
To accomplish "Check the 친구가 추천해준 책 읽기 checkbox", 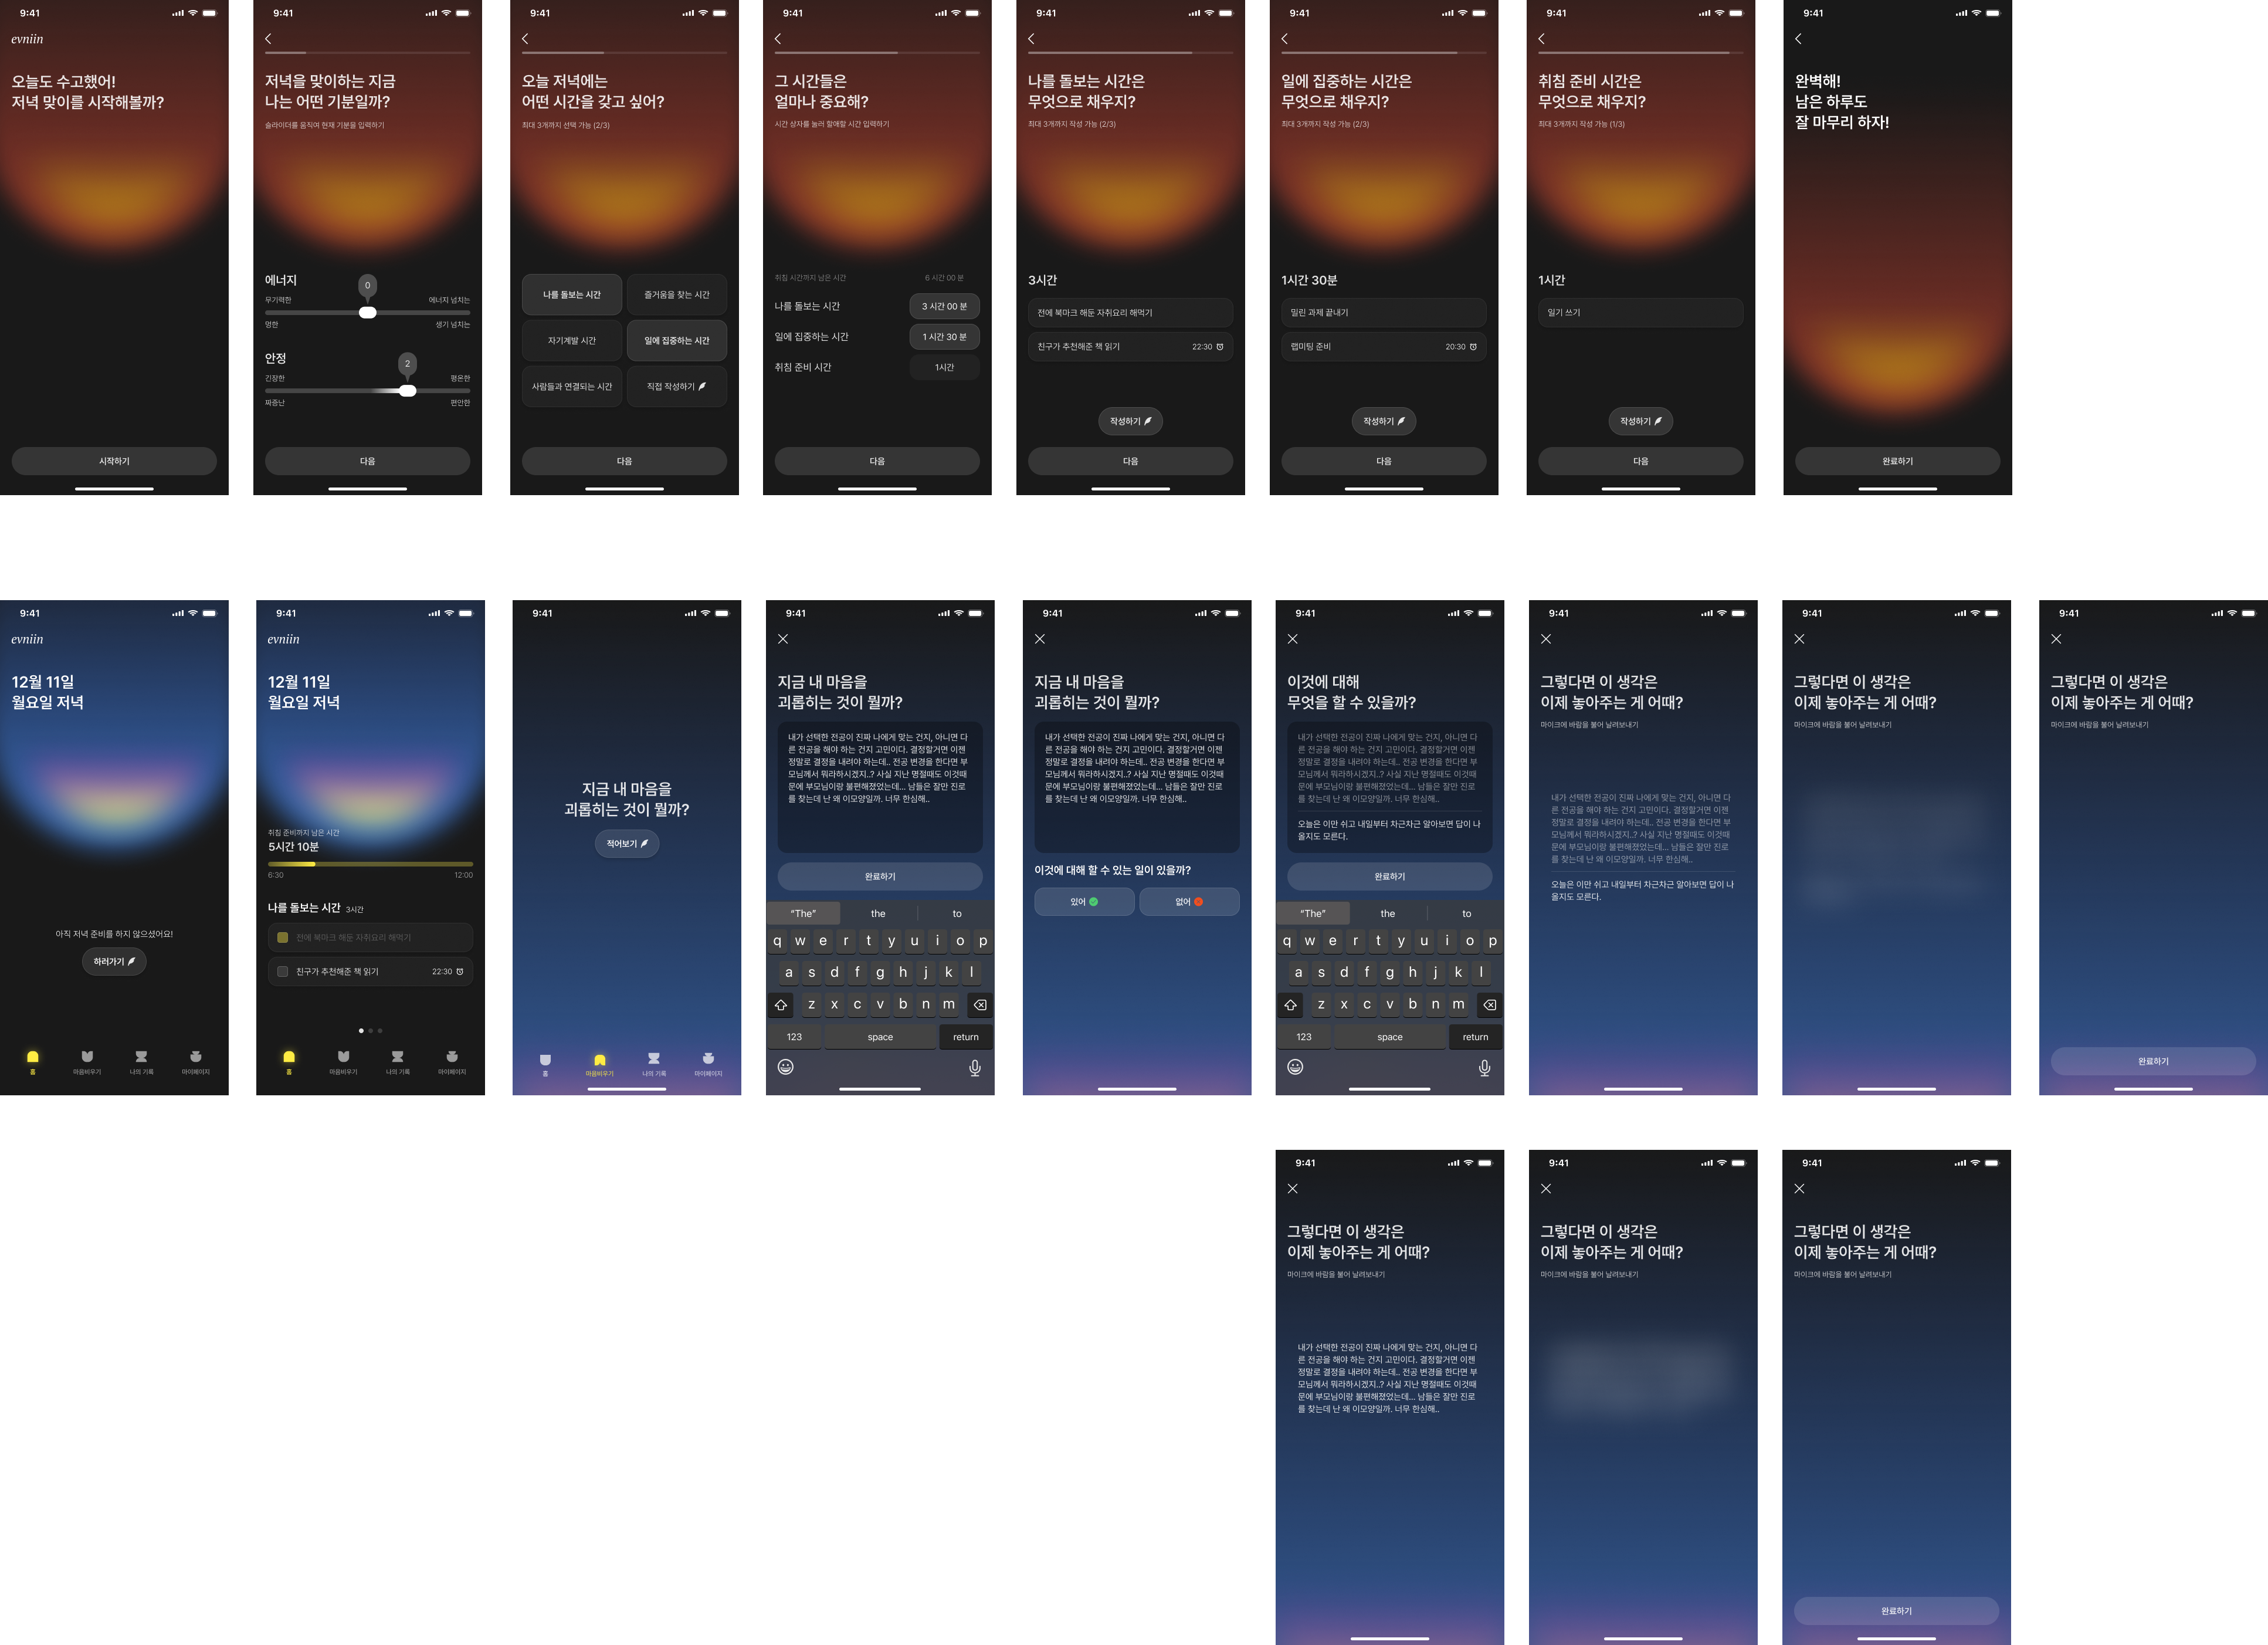I will click(x=283, y=971).
